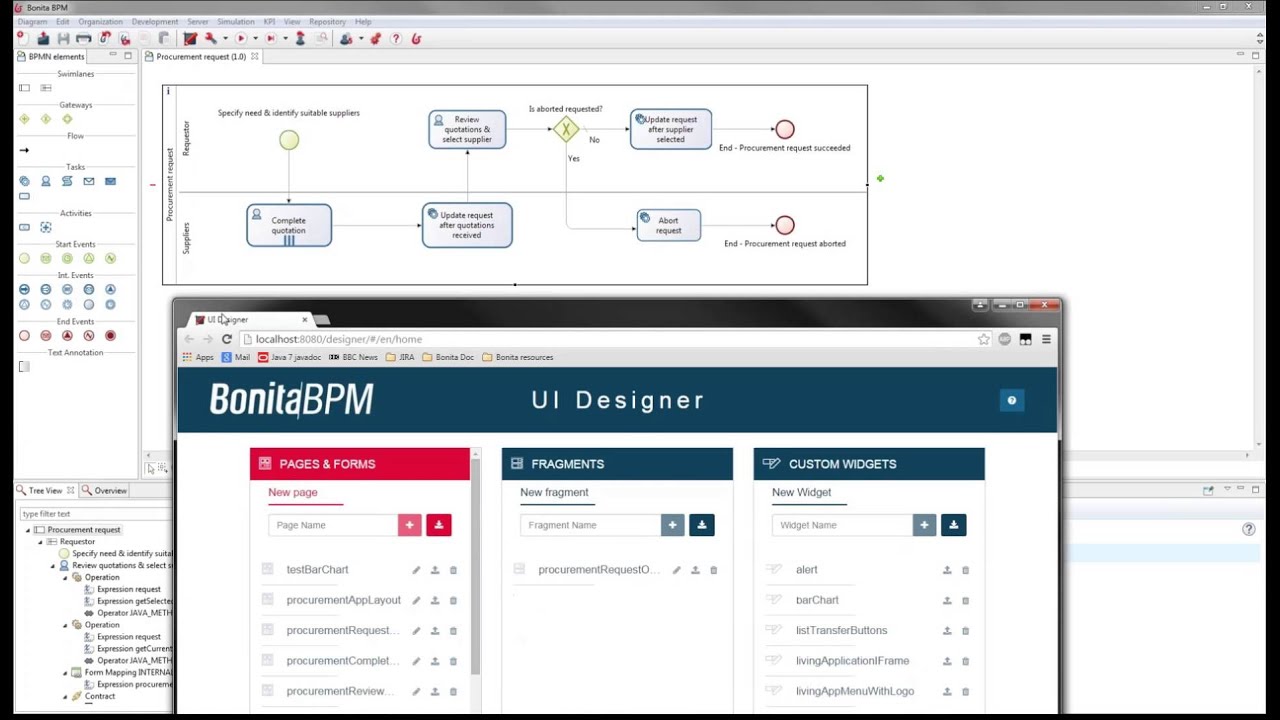Reload the browser page with refresh icon
This screenshot has width=1280, height=720.
(227, 339)
